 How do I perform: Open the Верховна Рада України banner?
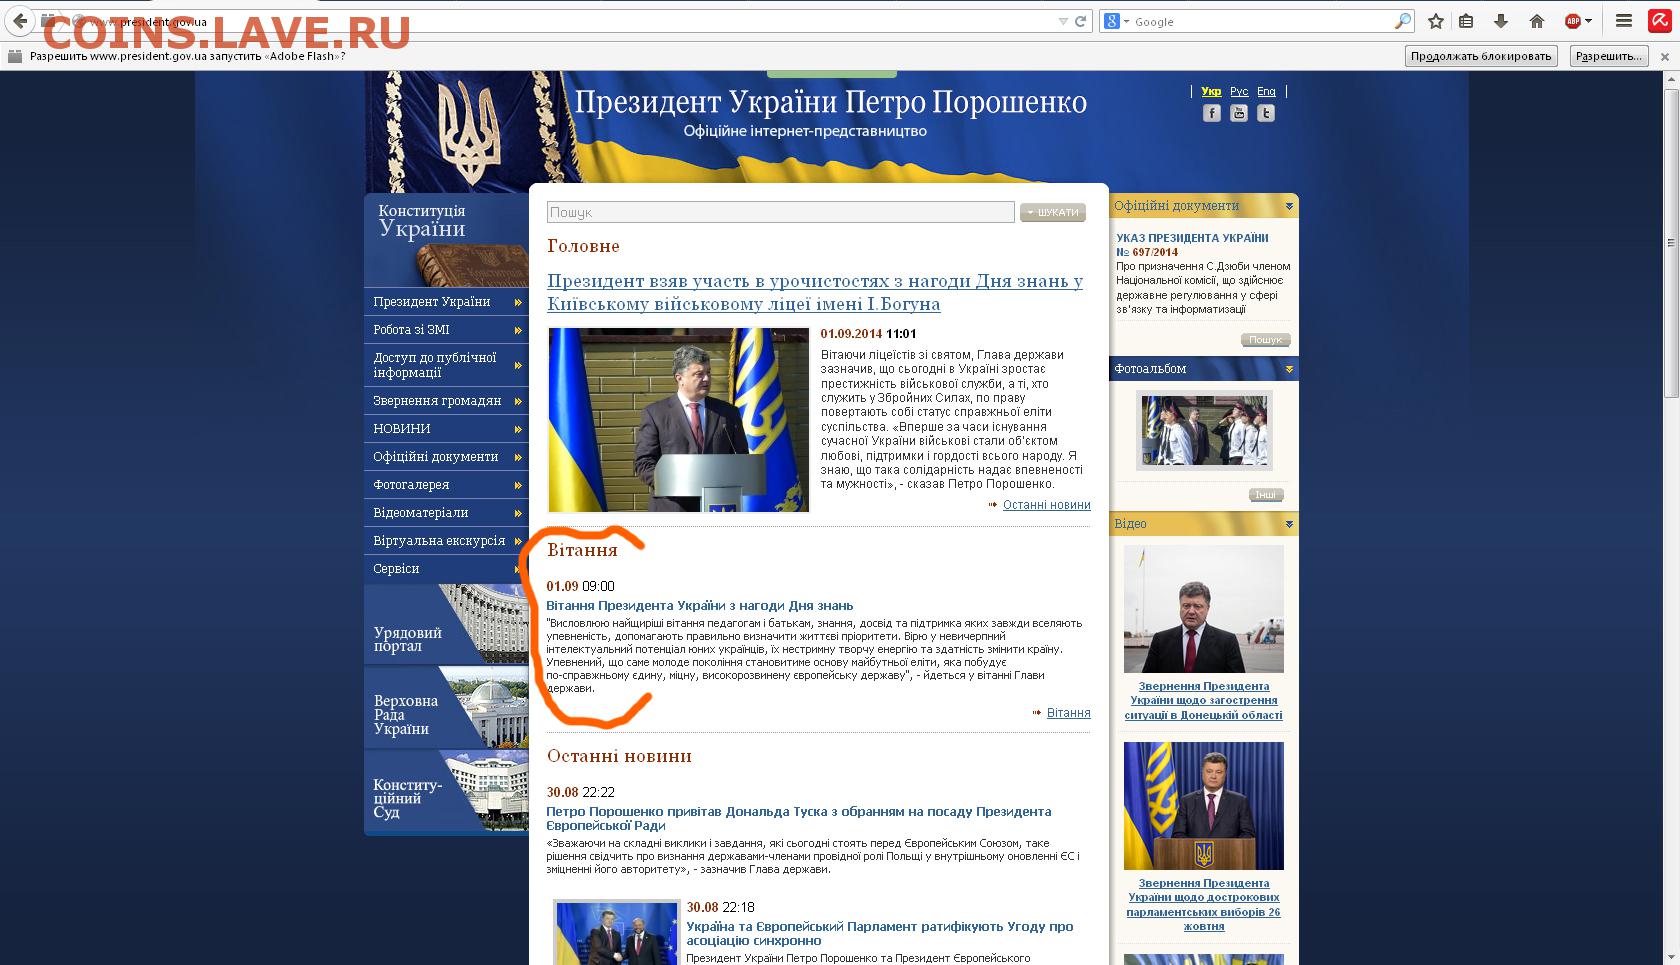446,708
